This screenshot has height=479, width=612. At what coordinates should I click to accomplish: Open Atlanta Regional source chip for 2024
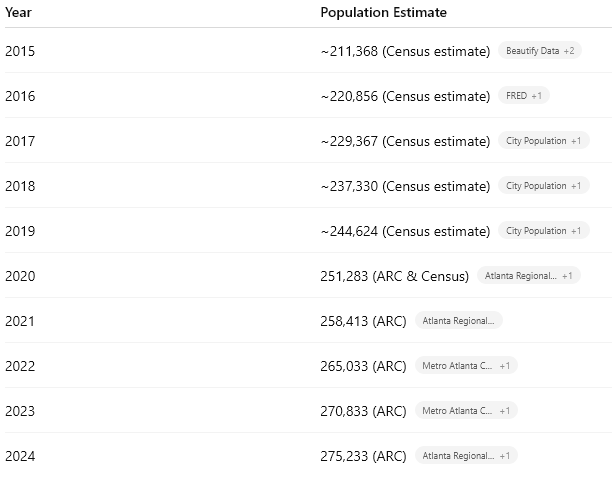[x=466, y=456]
